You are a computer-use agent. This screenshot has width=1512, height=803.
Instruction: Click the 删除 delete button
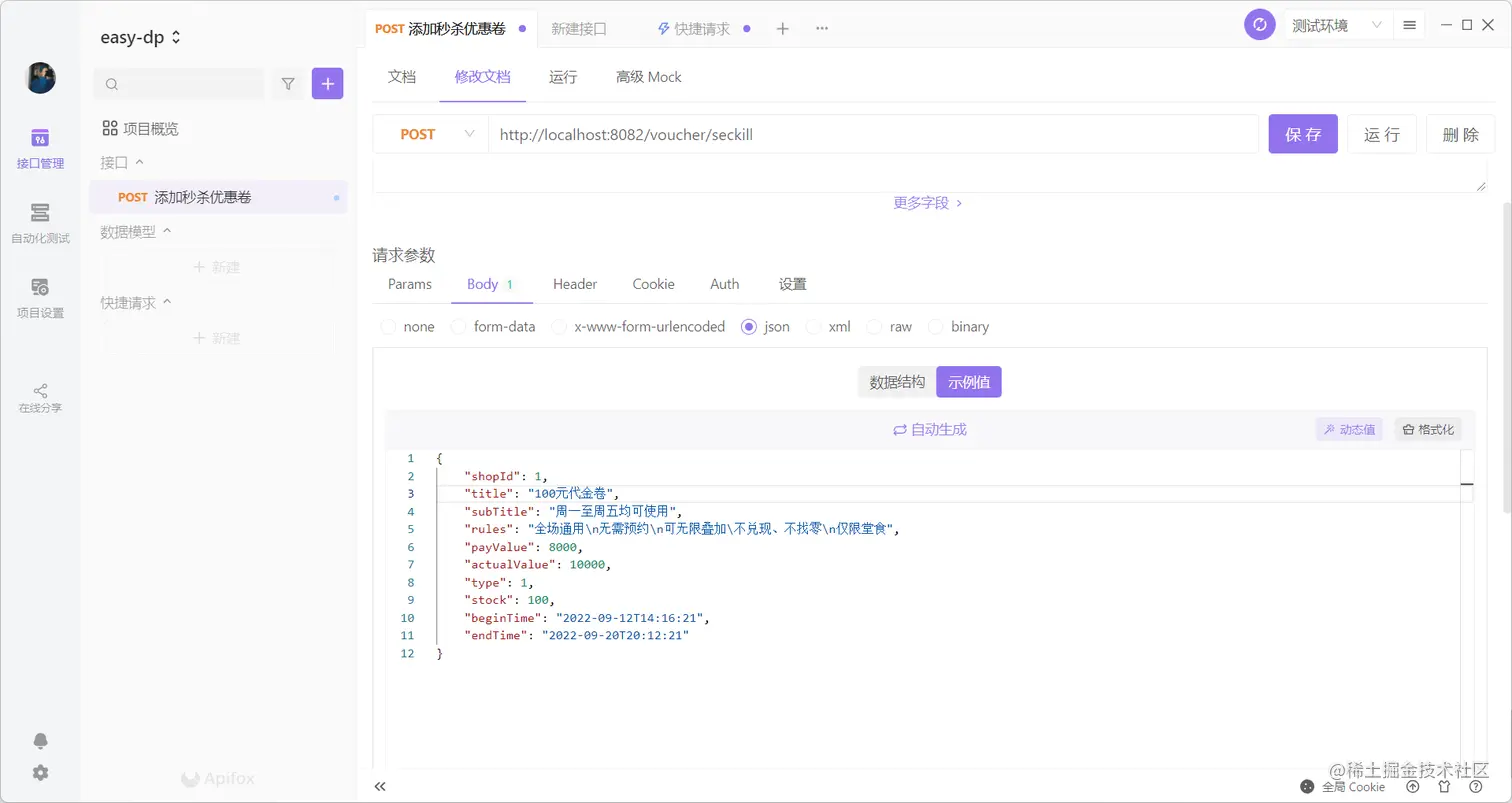click(1461, 134)
